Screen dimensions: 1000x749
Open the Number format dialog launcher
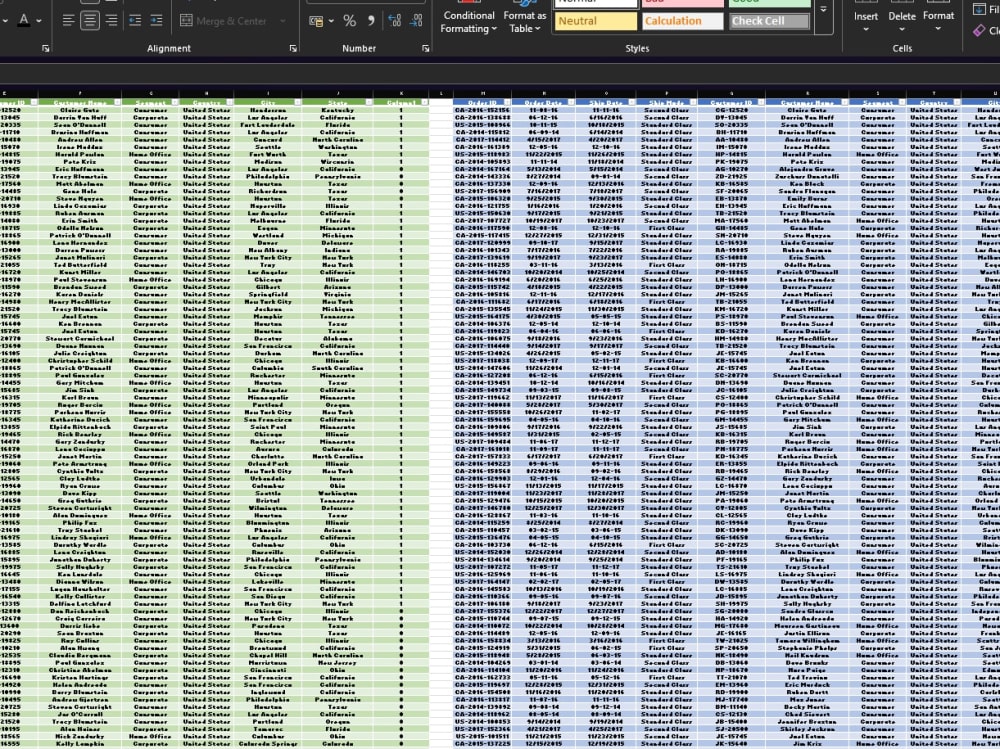[x=425, y=48]
